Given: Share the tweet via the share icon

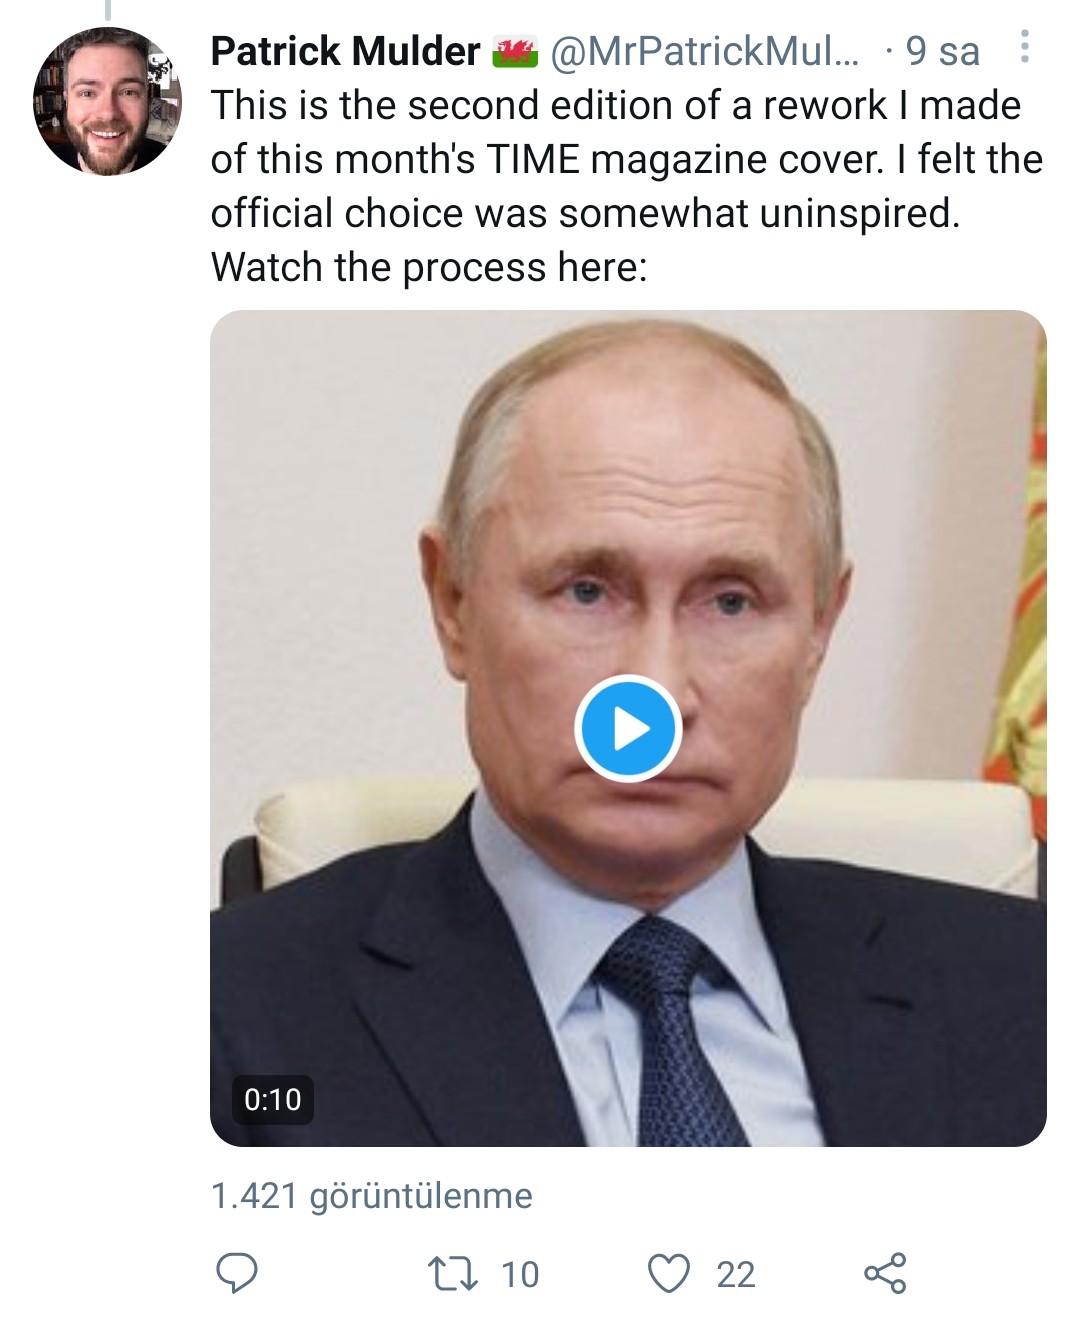Looking at the screenshot, I should tap(885, 1273).
